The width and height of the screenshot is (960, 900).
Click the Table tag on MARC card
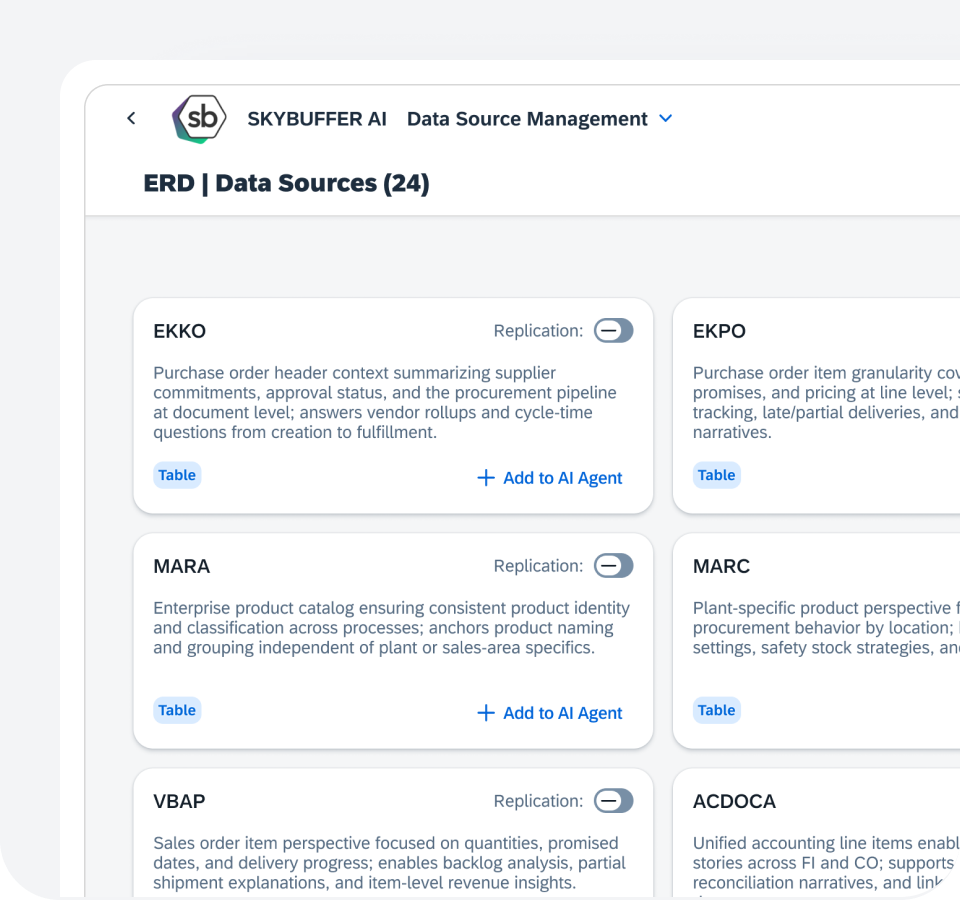click(716, 710)
